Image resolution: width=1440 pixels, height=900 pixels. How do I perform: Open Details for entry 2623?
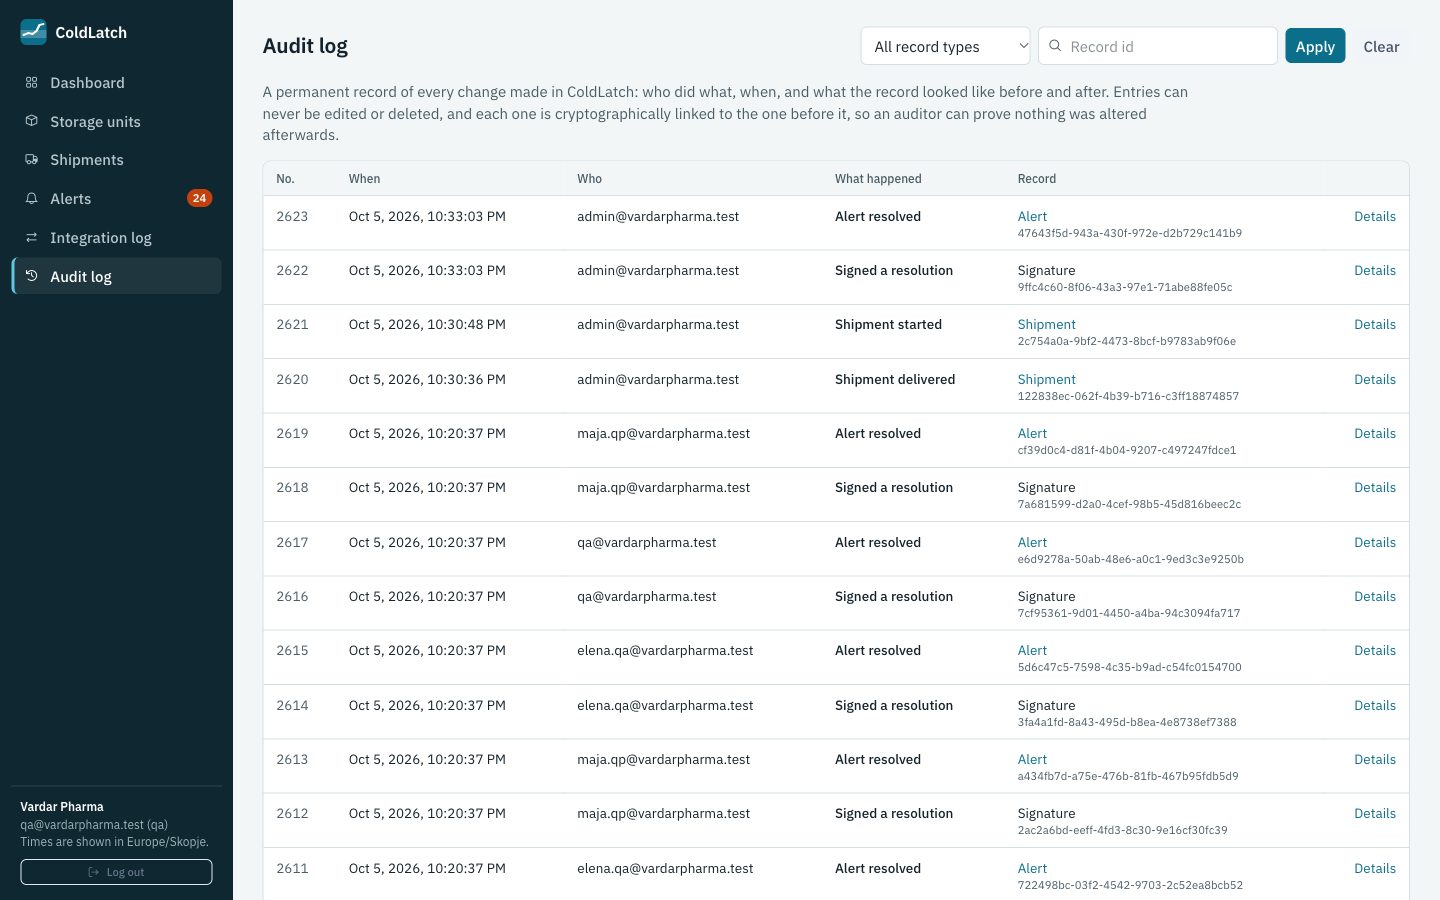click(x=1374, y=216)
